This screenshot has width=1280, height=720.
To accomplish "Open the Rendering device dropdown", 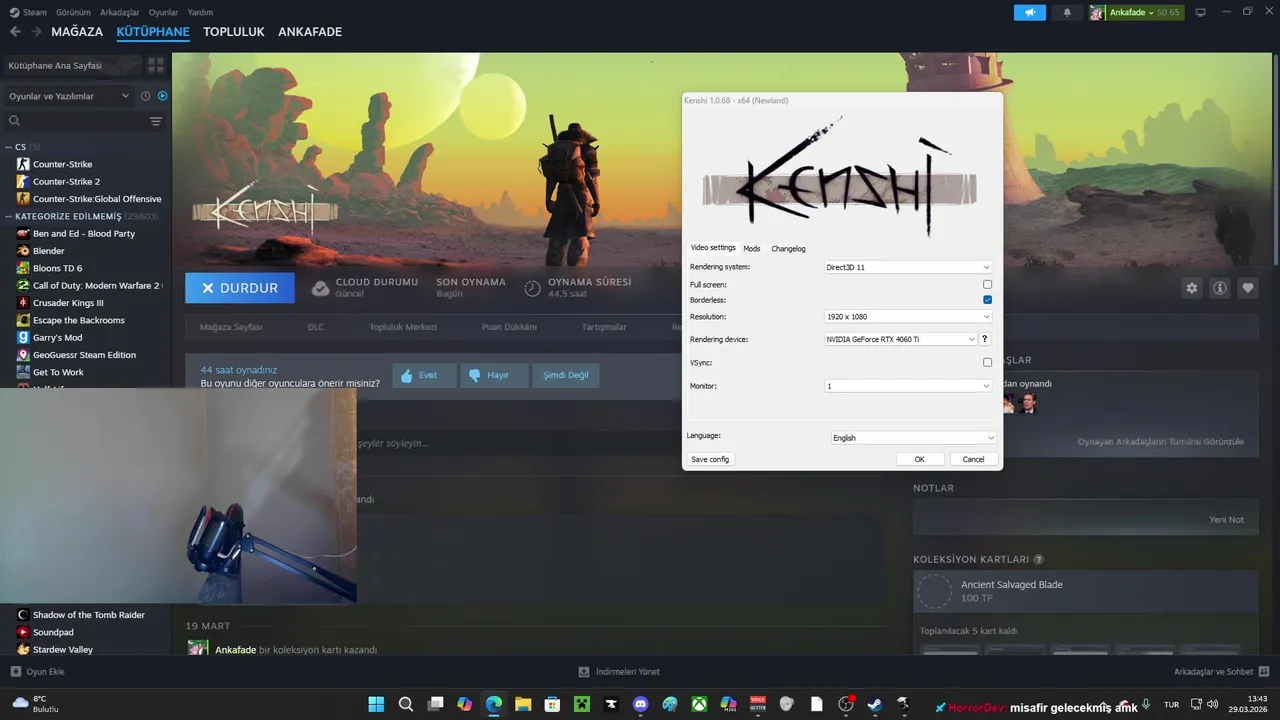I will (x=900, y=339).
